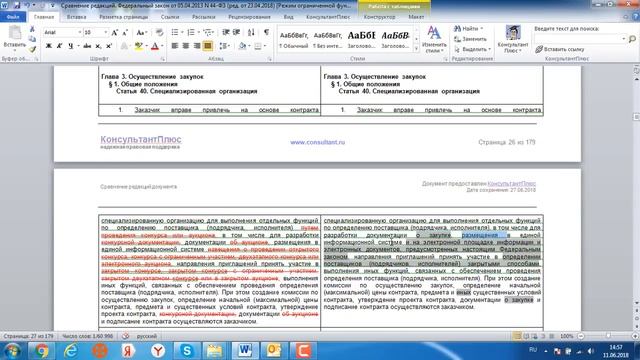Viewport: 640px width, 360px height.
Task: Expand the styles gallery with More arrow
Action: tap(416, 49)
